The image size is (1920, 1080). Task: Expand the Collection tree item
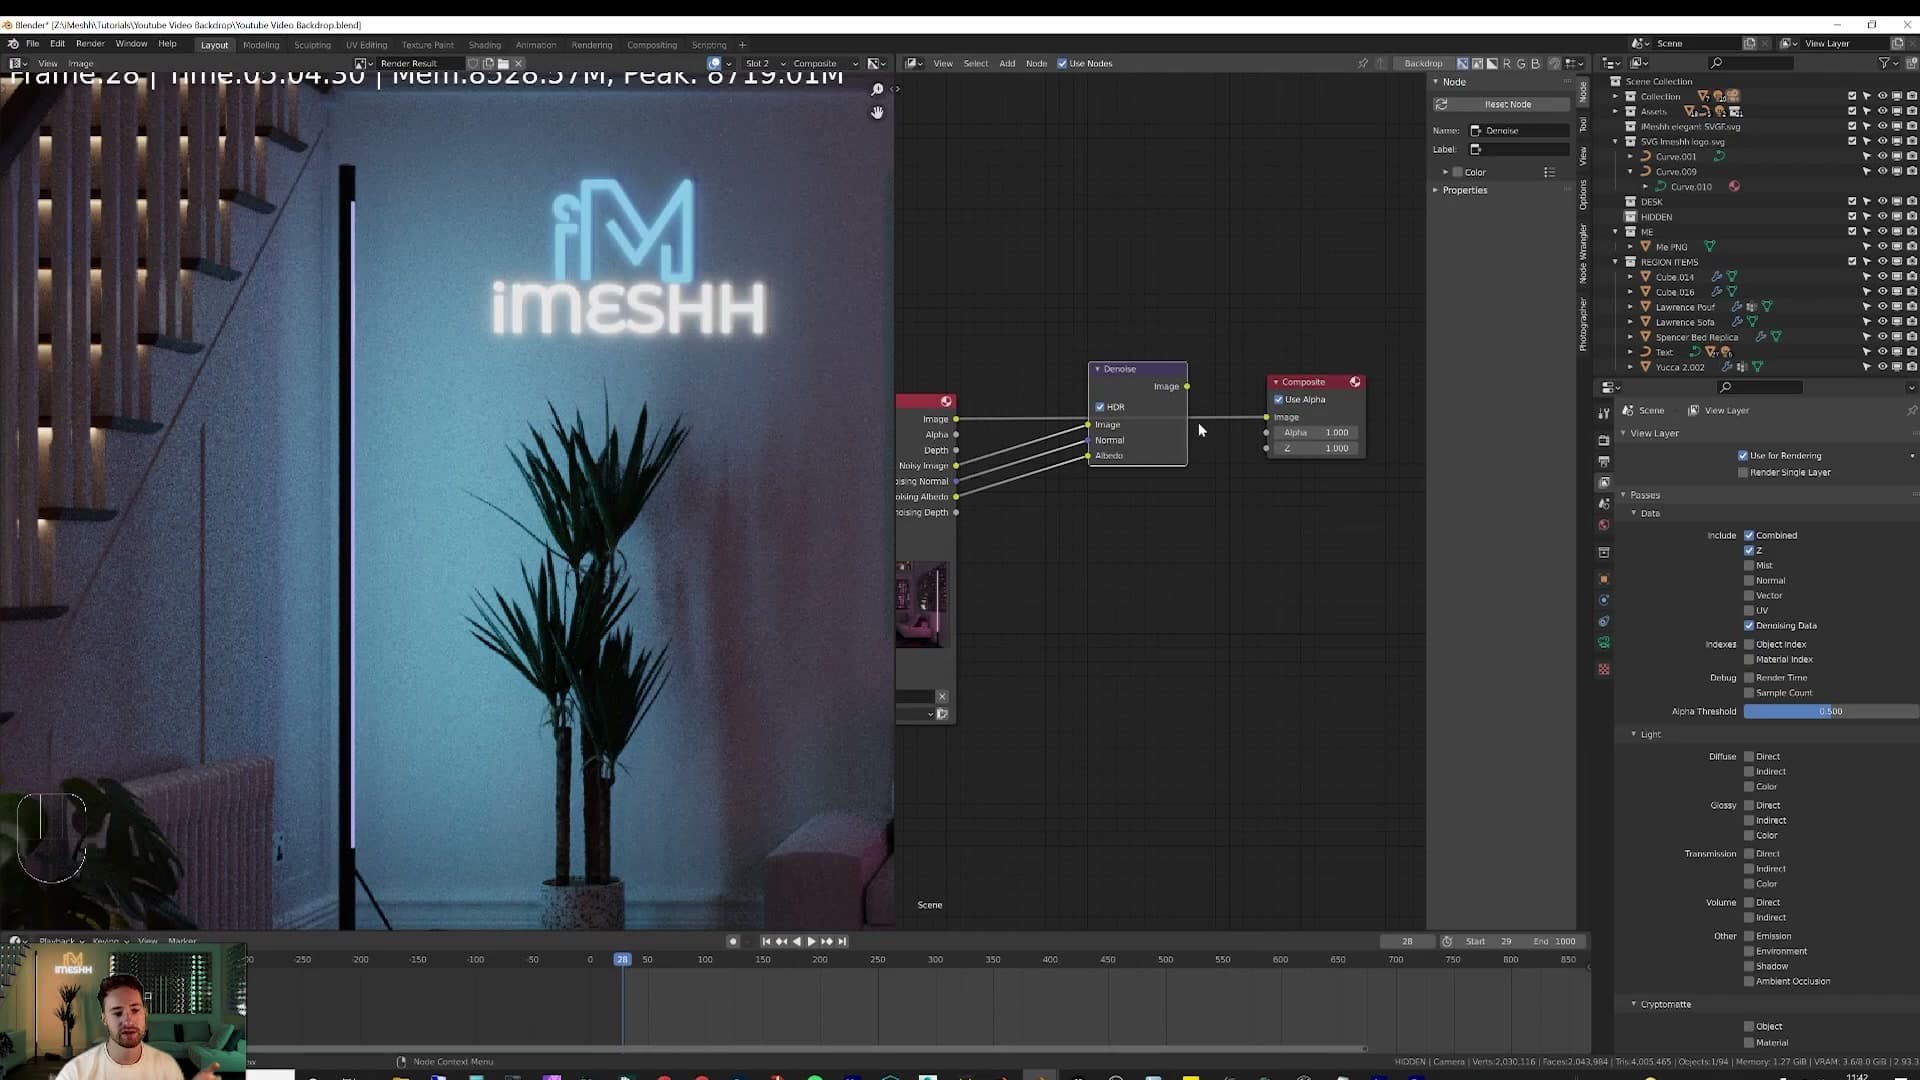pyautogui.click(x=1616, y=97)
